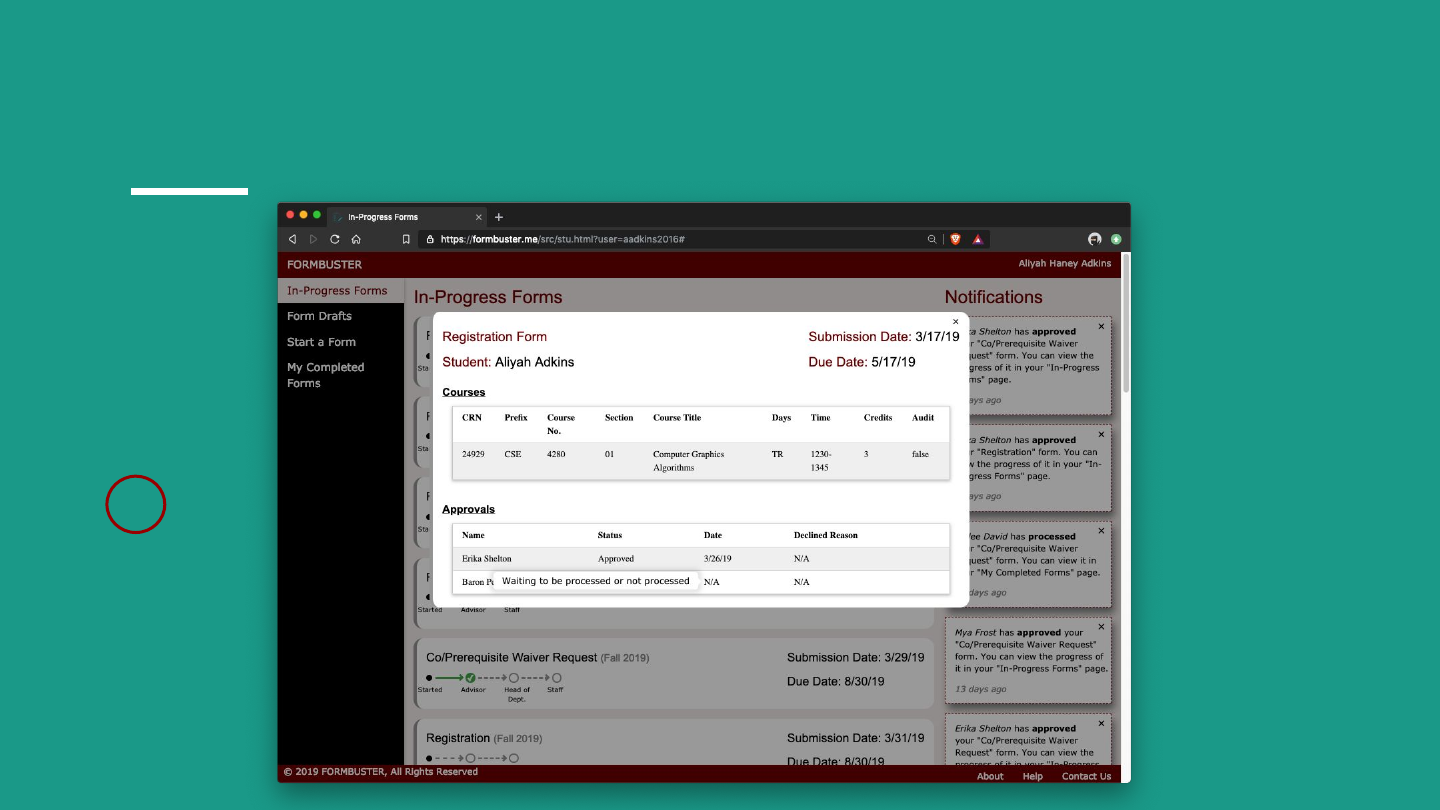Open the browser home page icon

pos(356,239)
